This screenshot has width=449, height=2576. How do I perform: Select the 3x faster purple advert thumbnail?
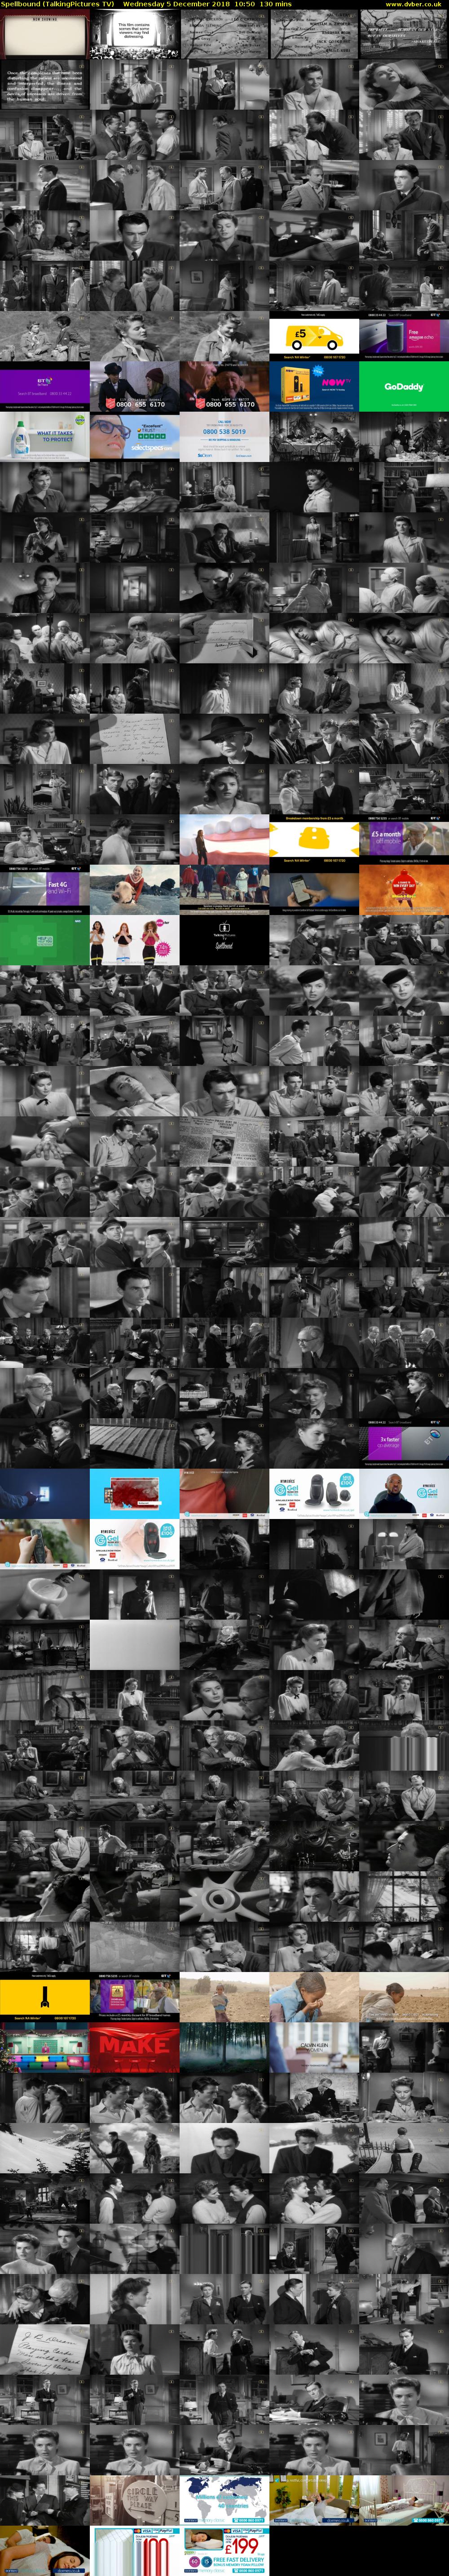[x=404, y=1444]
